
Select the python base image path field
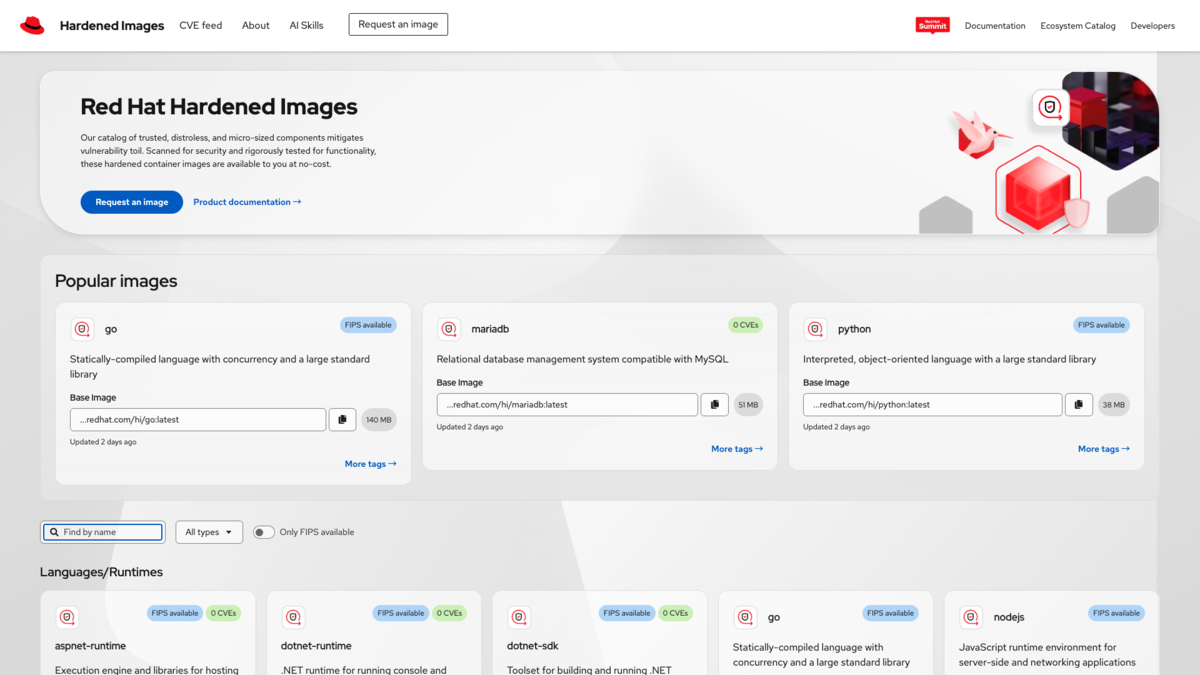pyautogui.click(x=932, y=404)
